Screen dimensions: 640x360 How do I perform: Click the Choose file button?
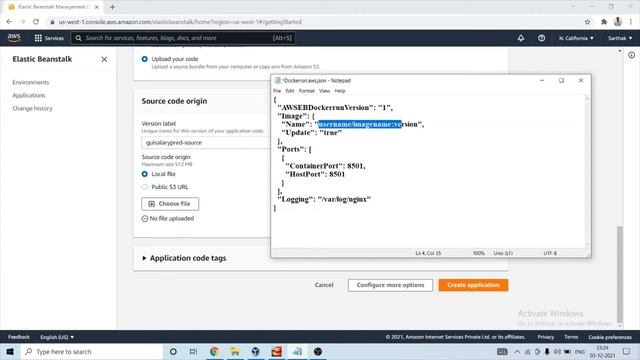click(170, 204)
